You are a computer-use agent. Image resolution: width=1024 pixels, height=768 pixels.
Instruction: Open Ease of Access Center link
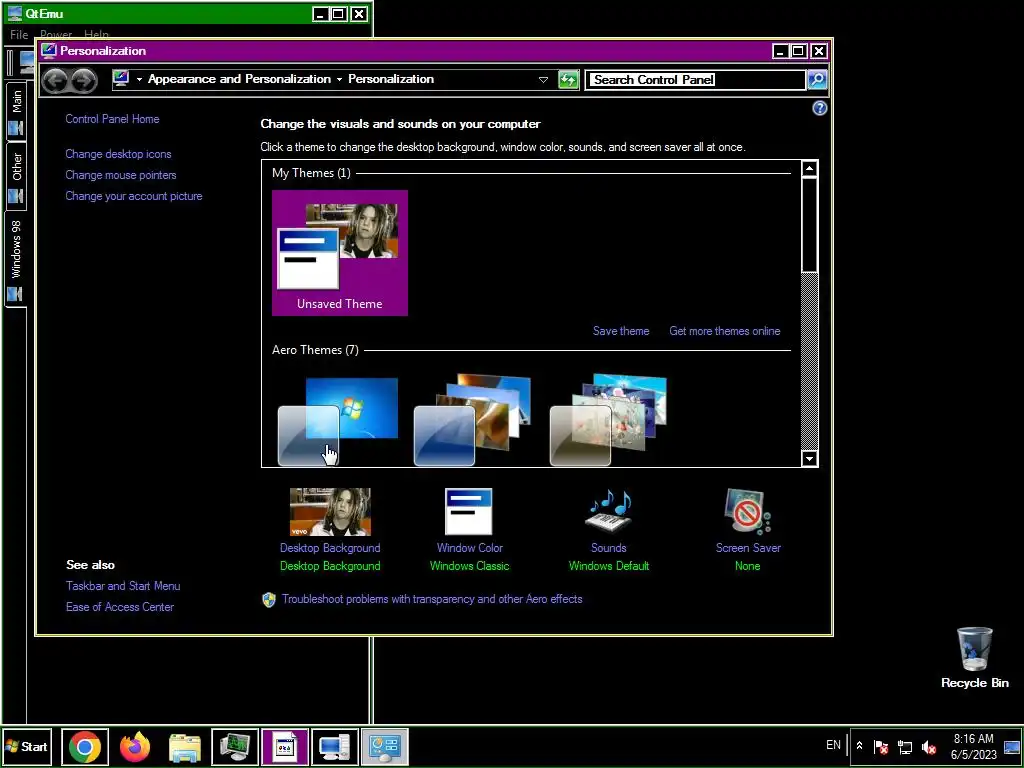click(x=120, y=607)
